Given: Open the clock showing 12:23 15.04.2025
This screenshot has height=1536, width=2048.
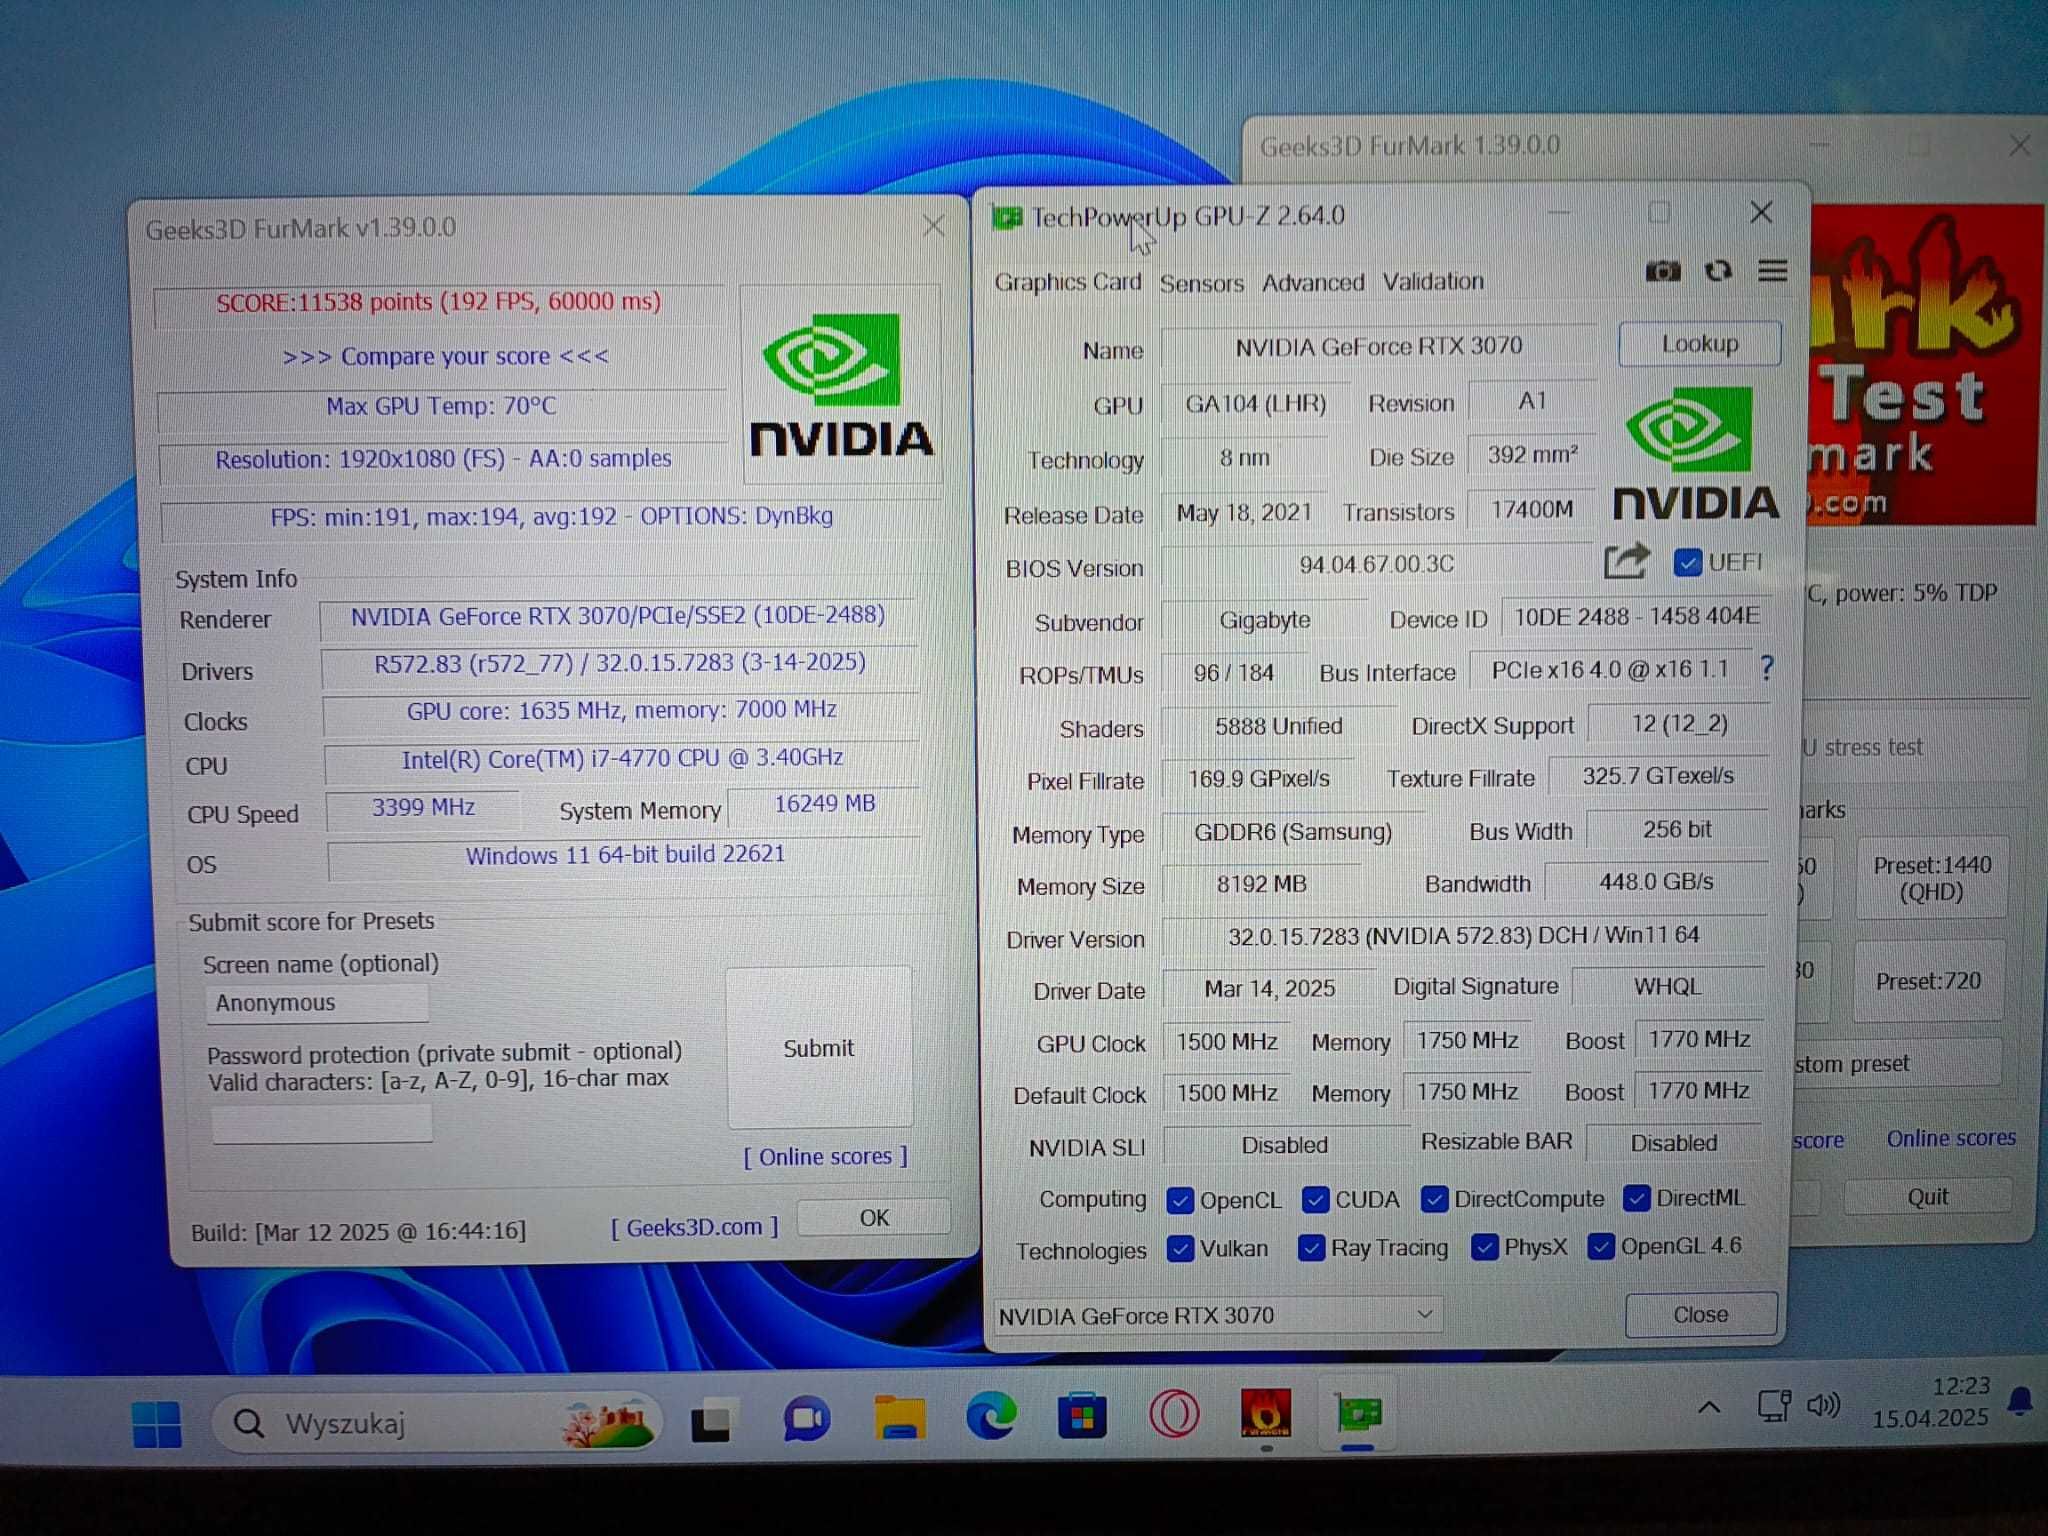Looking at the screenshot, I should click(1931, 1402).
